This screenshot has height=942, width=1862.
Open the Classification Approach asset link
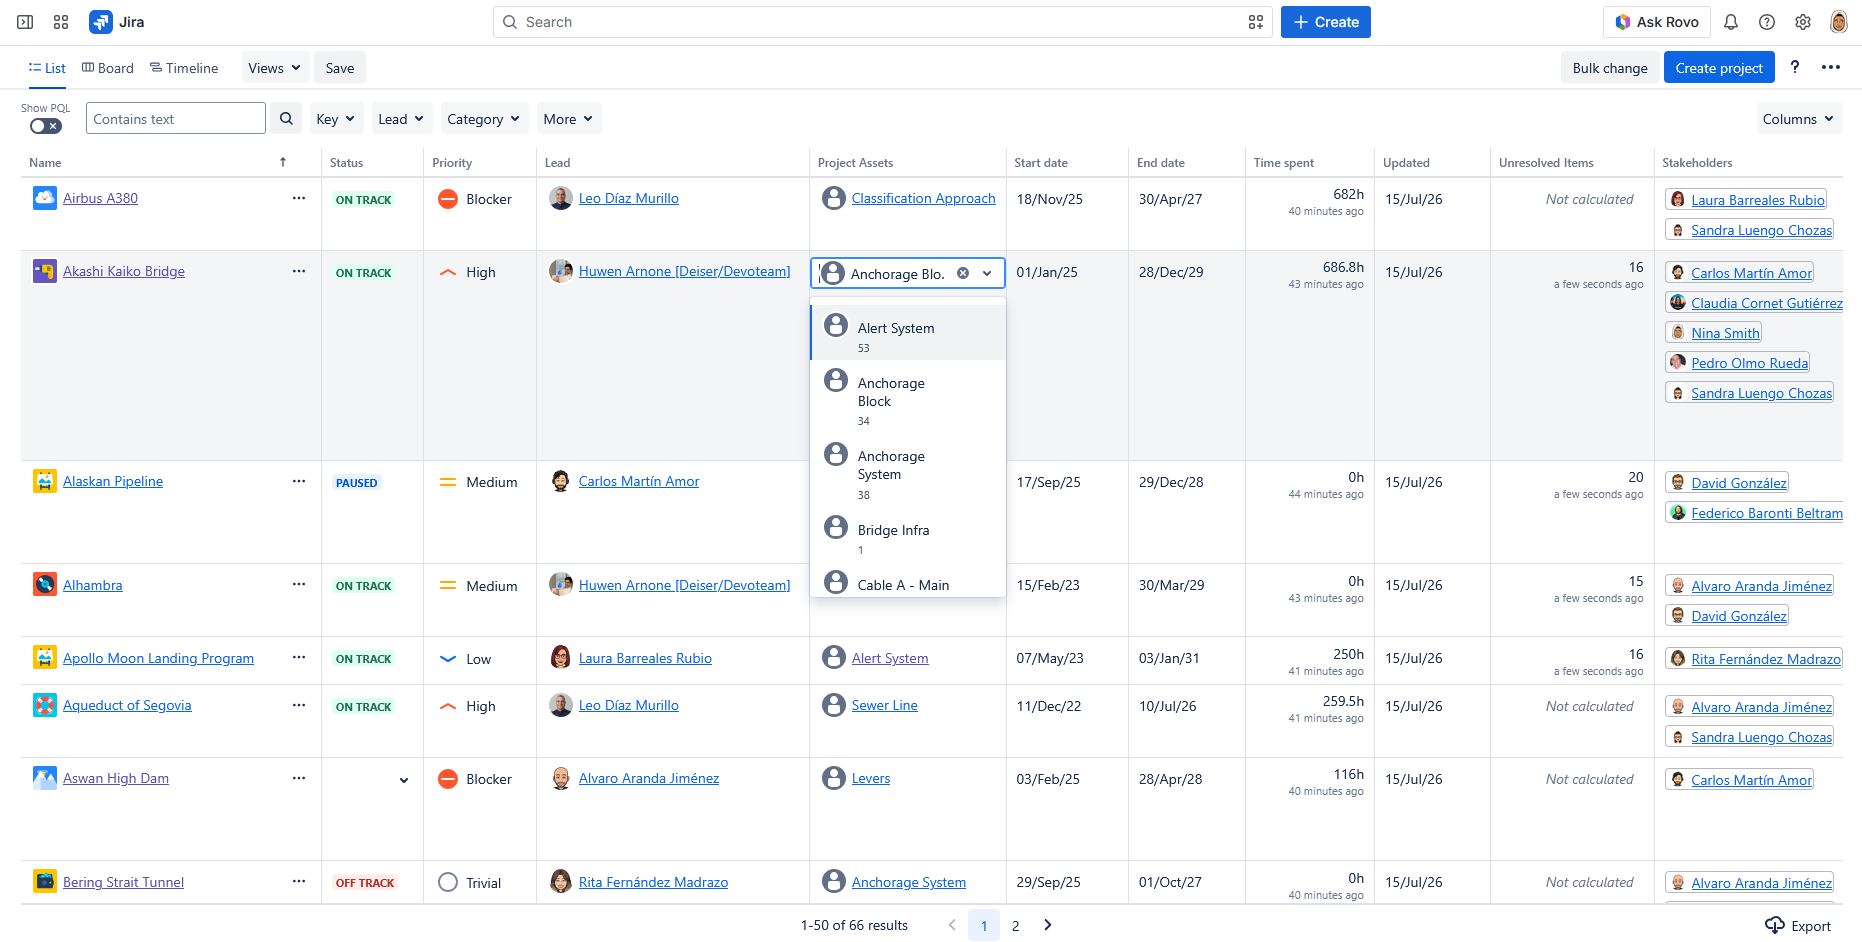[x=924, y=198]
